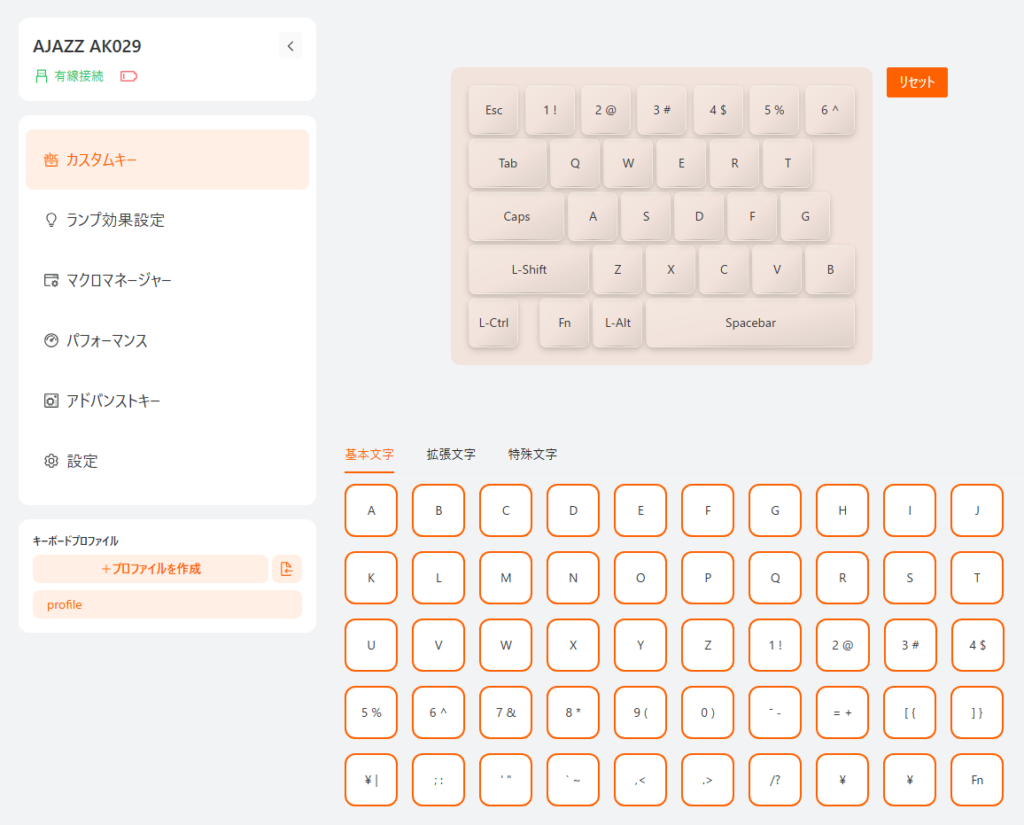1024x825 pixels.
Task: Select the Esc key on the keyboard preview
Action: click(494, 110)
